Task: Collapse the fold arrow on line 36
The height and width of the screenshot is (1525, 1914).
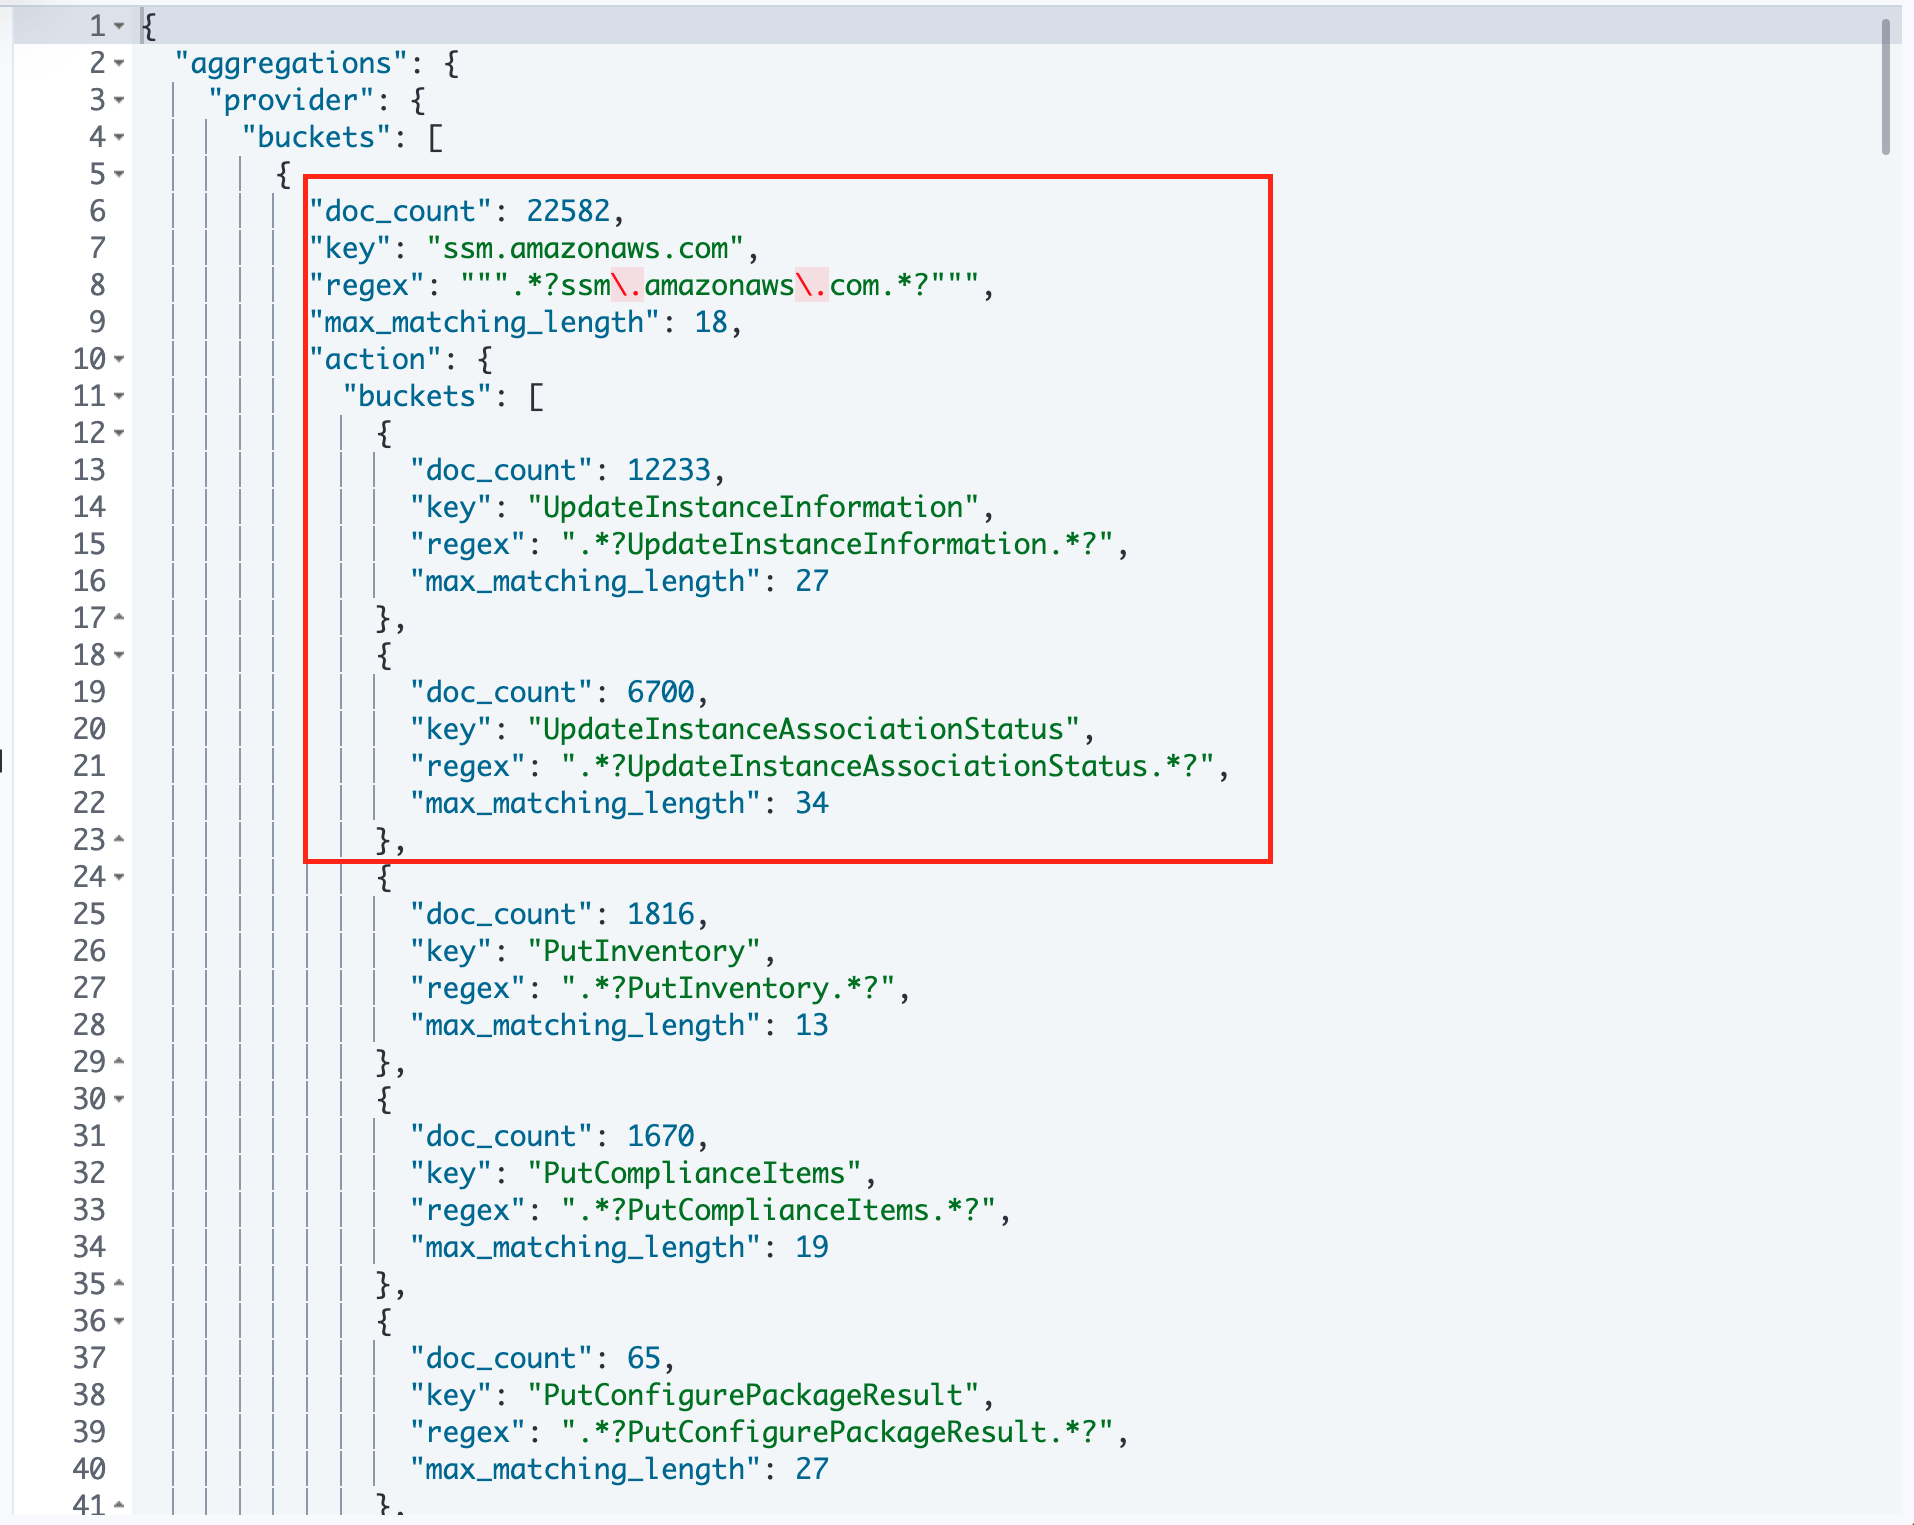Action: point(119,1321)
